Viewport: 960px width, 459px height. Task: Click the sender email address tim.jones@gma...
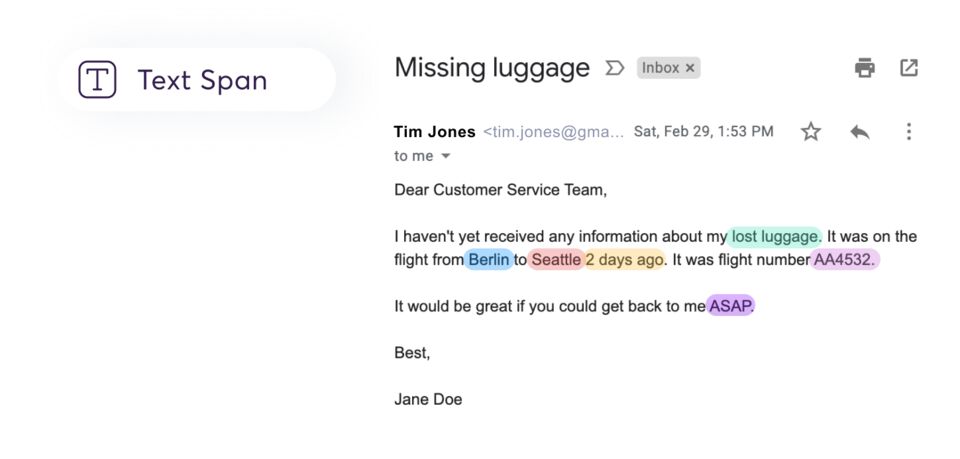pos(553,132)
